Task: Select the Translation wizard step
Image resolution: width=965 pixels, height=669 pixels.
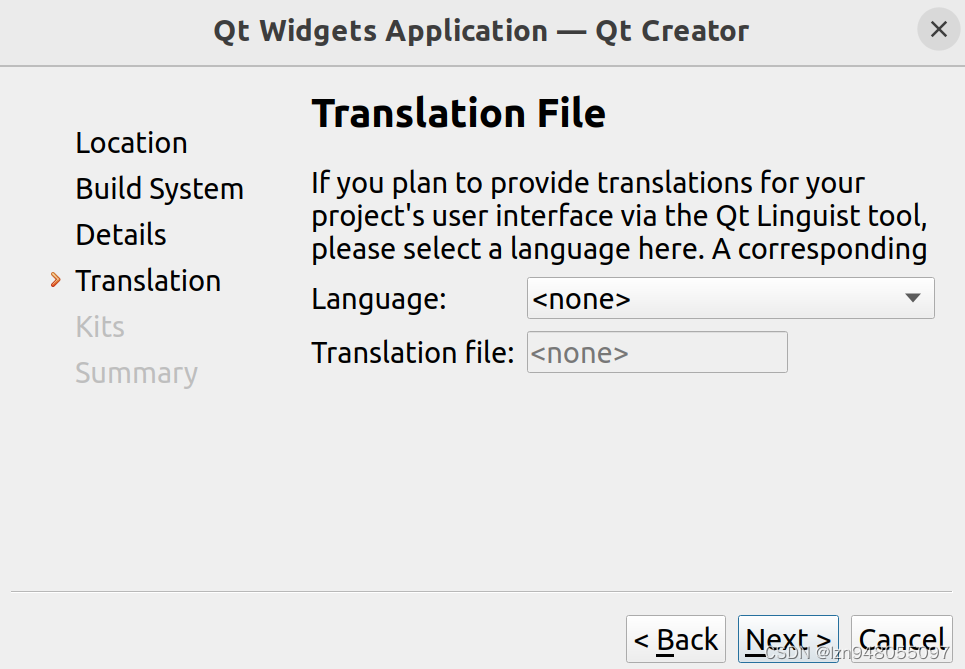Action: (148, 281)
